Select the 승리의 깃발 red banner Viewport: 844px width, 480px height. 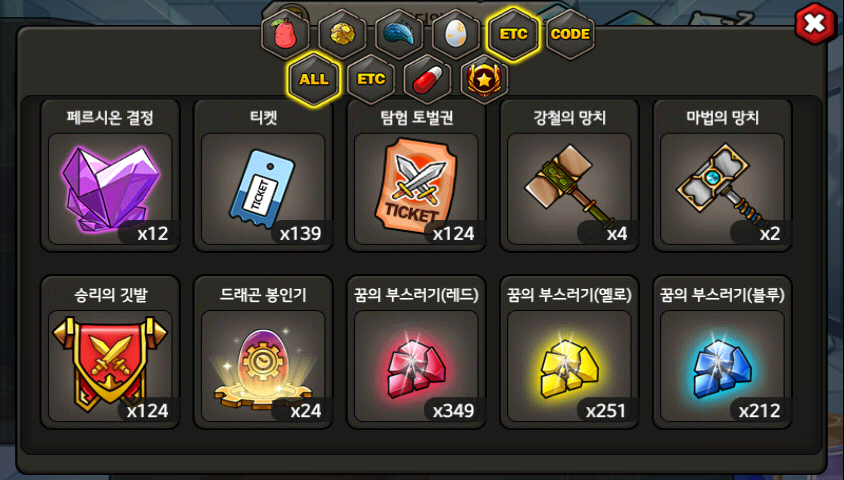click(110, 352)
